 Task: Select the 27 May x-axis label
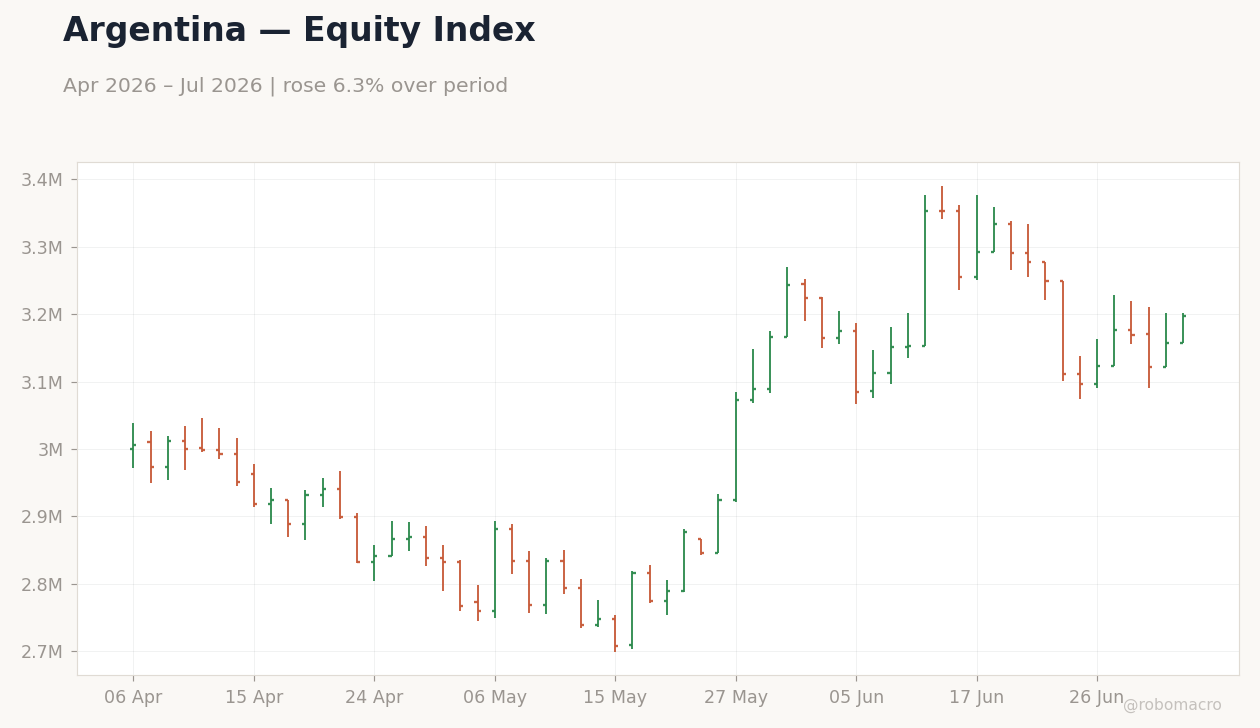(736, 697)
